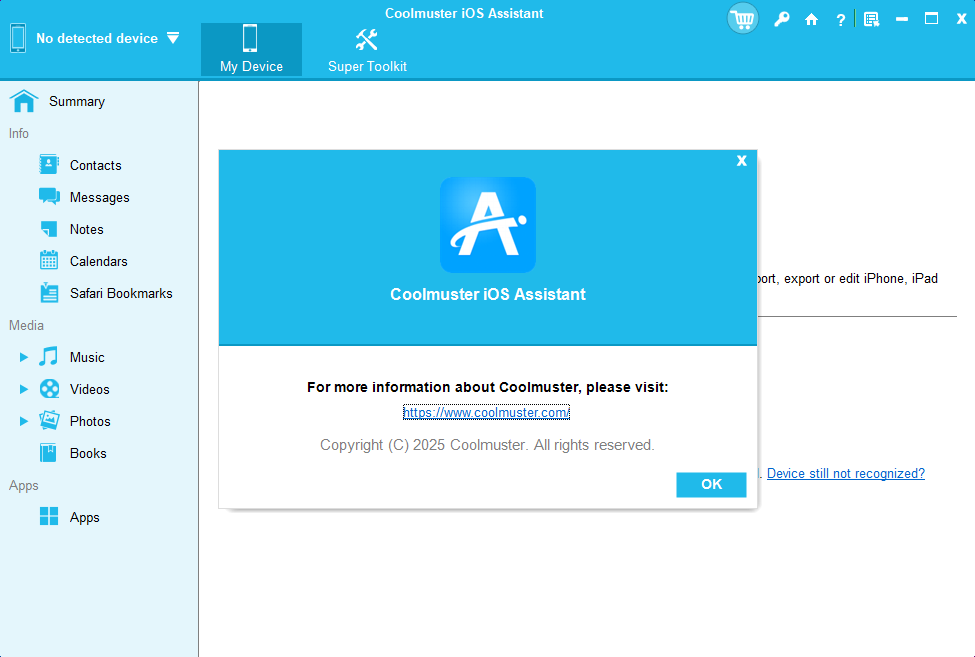975x657 pixels.
Task: Click the key register icon
Action: (x=782, y=19)
